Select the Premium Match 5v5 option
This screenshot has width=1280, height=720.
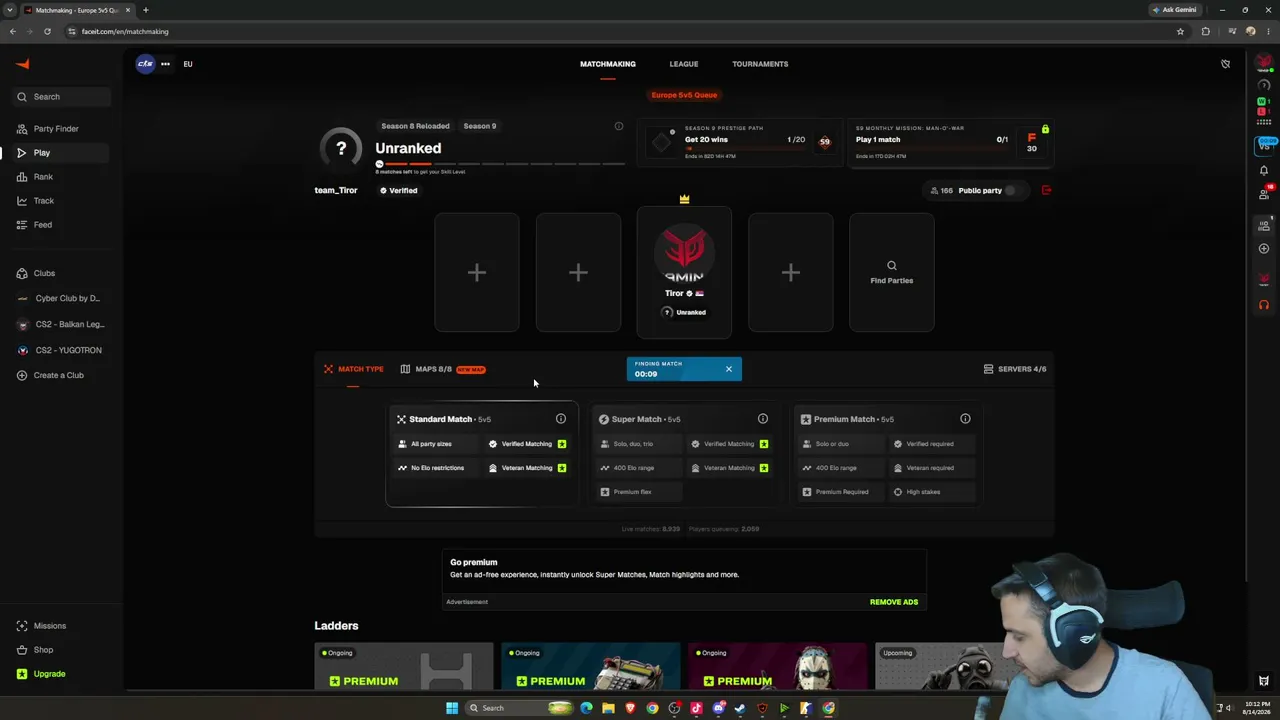[x=887, y=455]
